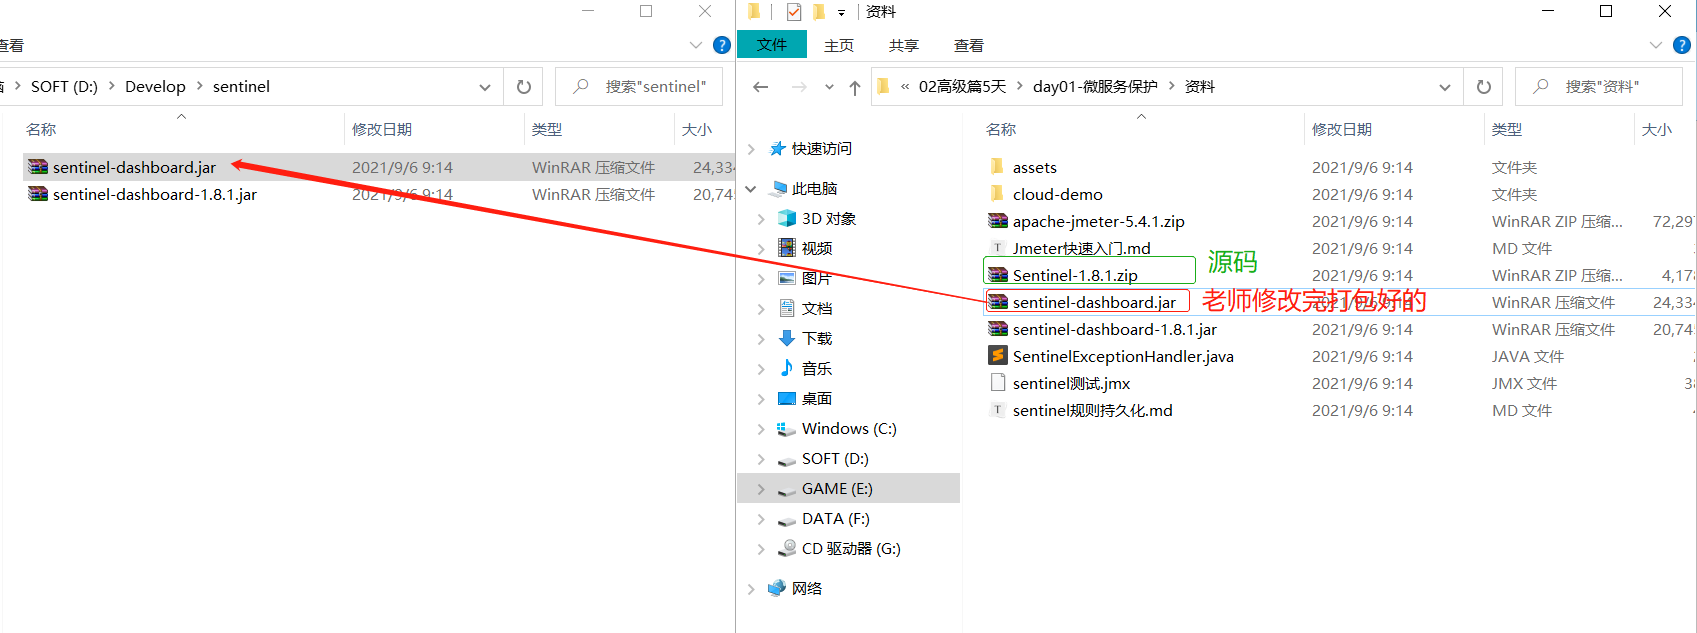Screen dimensions: 1697x633
Task: Go up one folder level in right window
Action: [855, 87]
